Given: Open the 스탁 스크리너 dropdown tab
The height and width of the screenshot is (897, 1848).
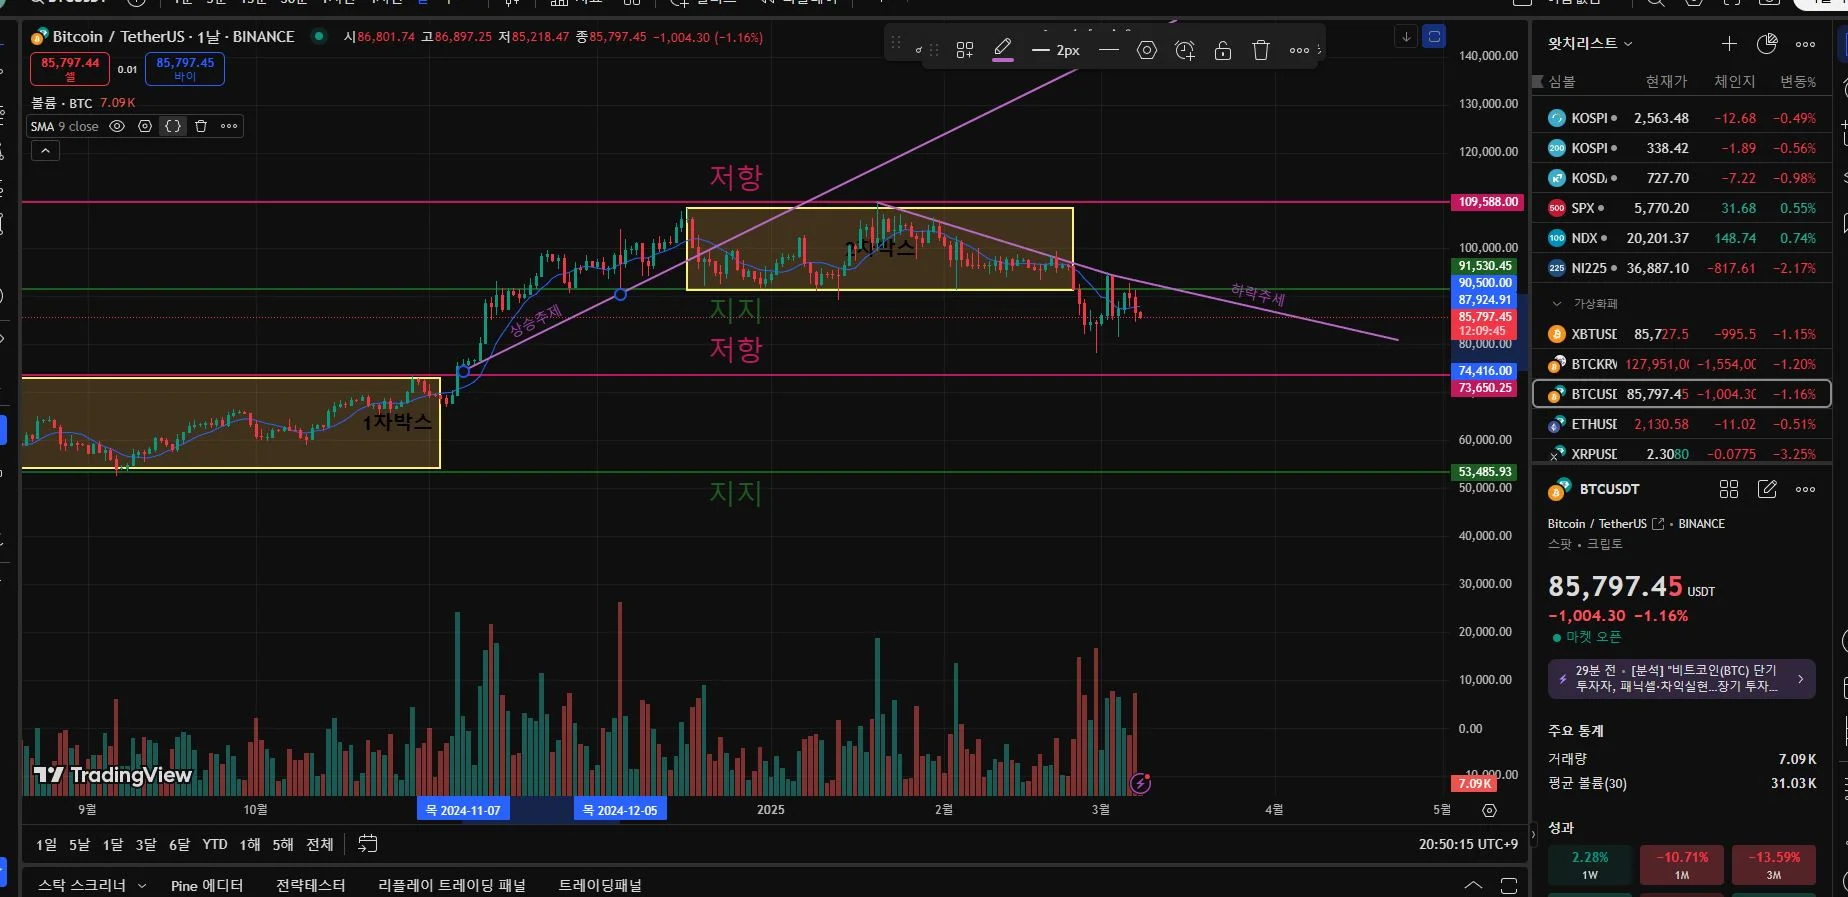Looking at the screenshot, I should tap(92, 885).
